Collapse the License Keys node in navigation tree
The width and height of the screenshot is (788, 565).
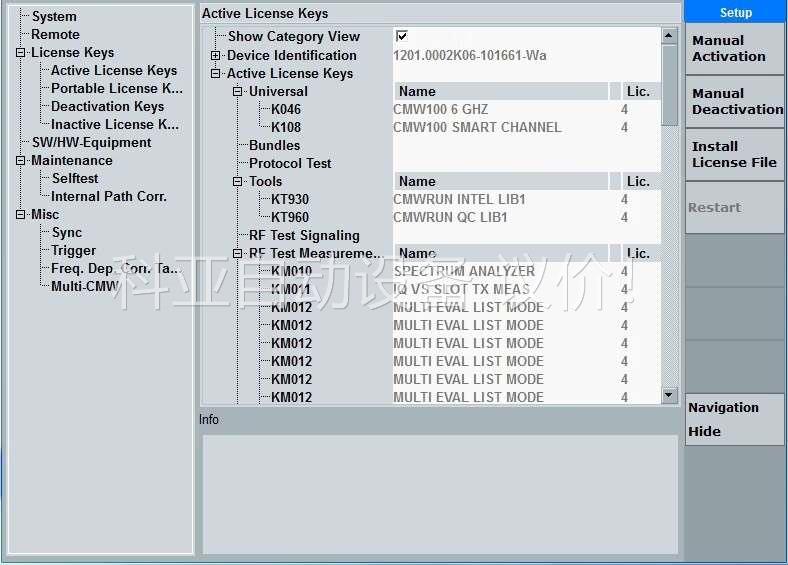21,53
